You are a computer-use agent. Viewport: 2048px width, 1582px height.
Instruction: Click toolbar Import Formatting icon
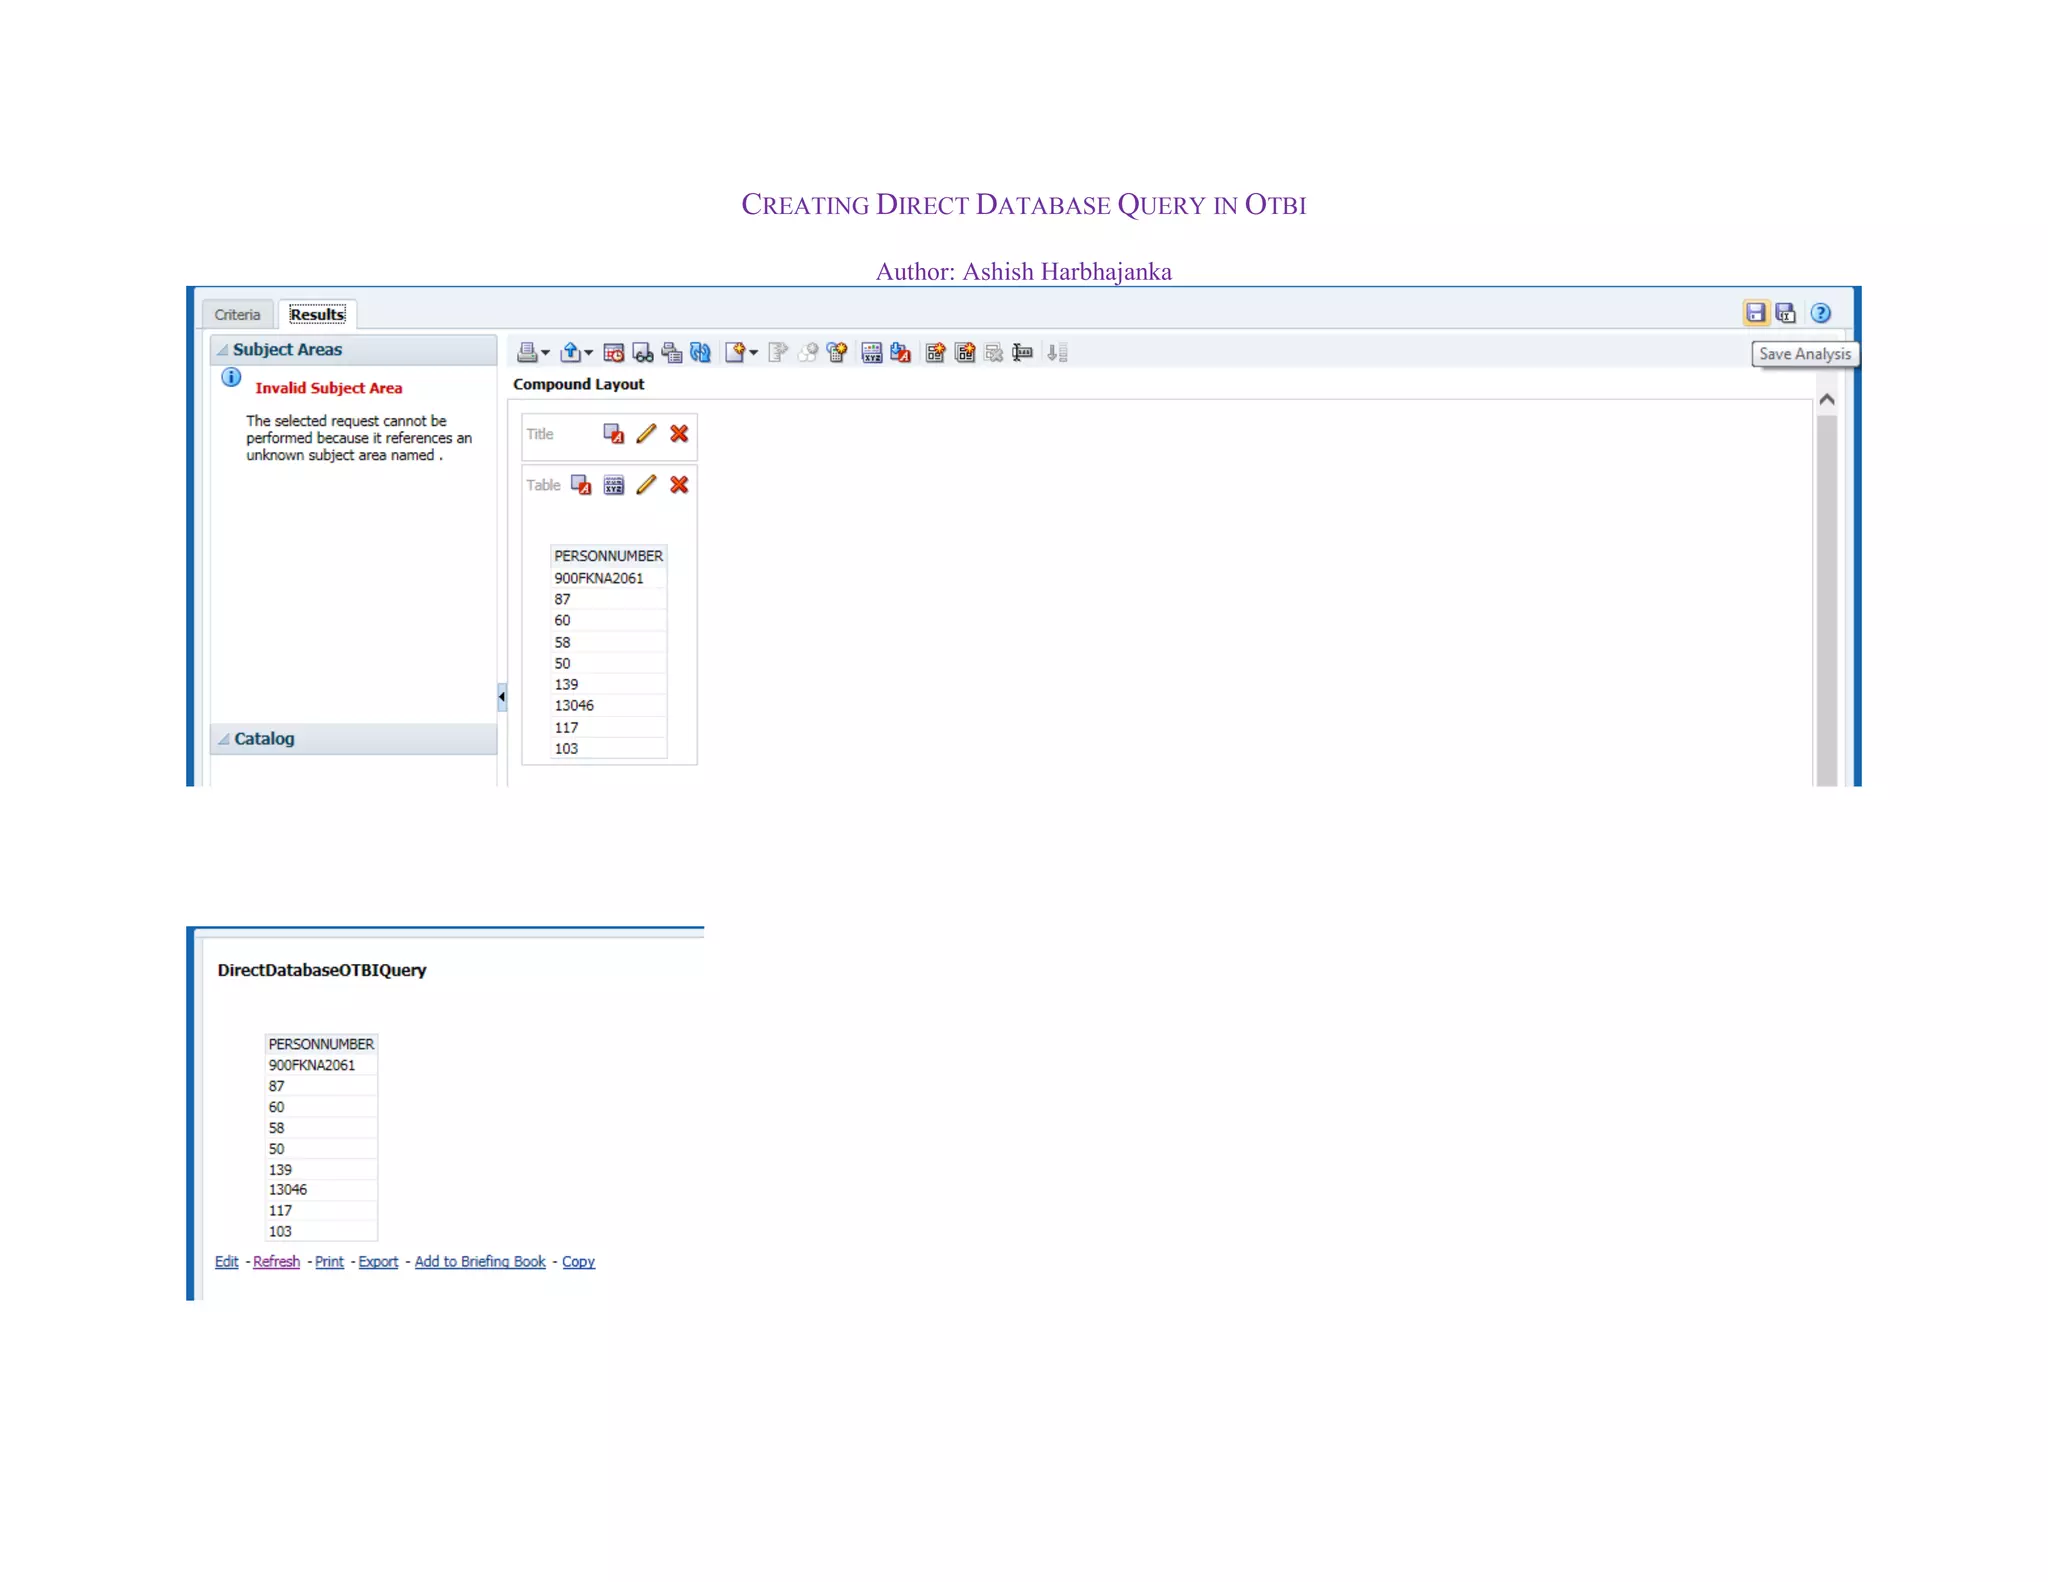(901, 352)
